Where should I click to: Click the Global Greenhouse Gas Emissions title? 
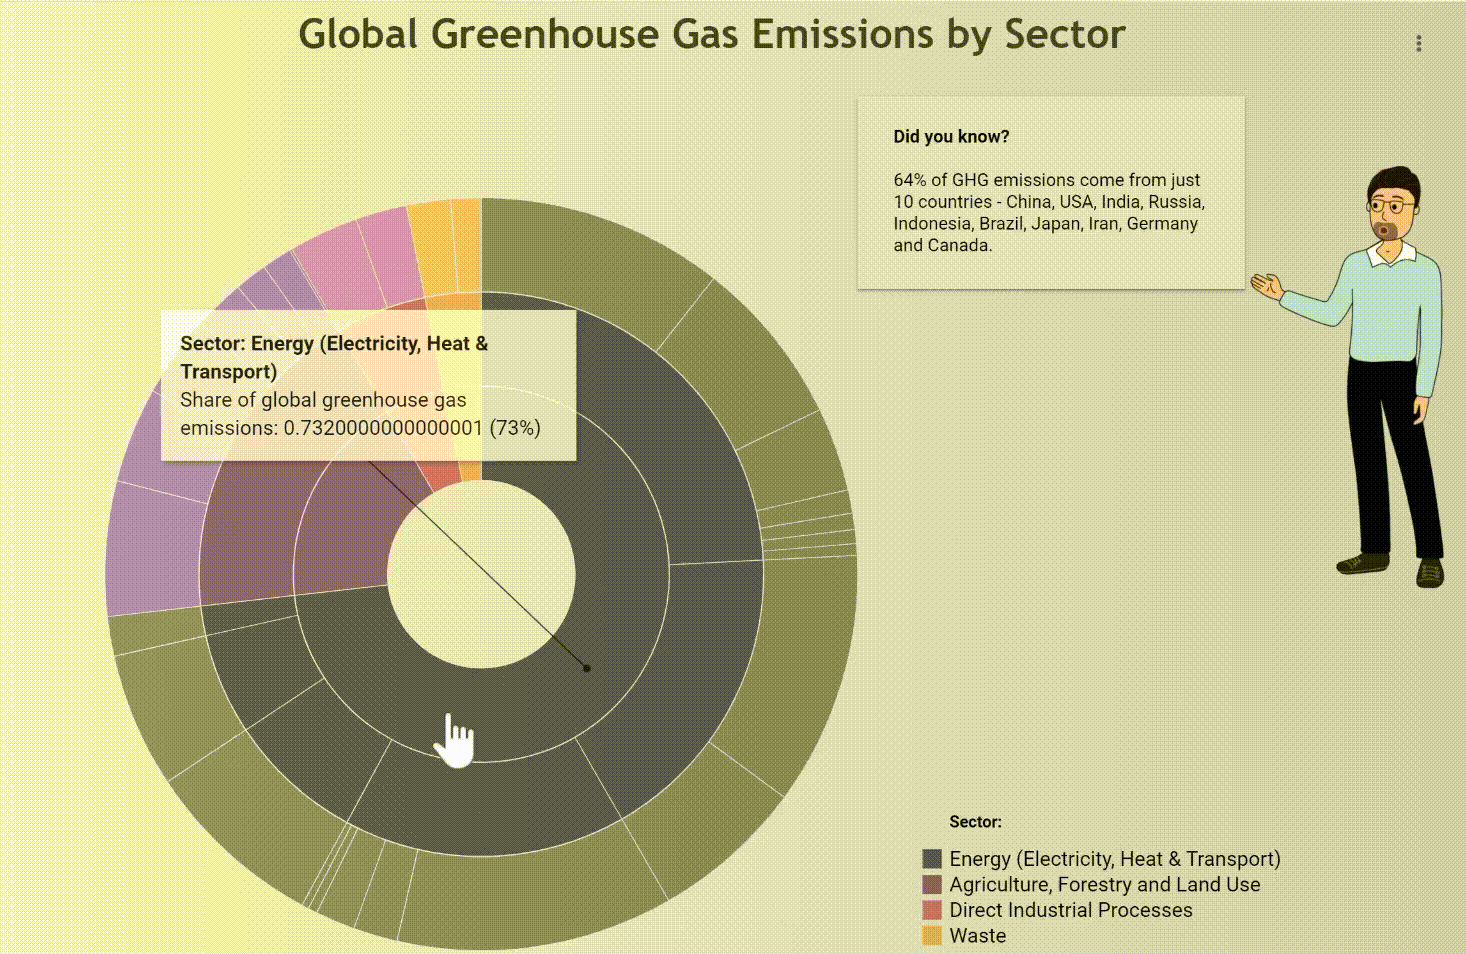click(712, 34)
